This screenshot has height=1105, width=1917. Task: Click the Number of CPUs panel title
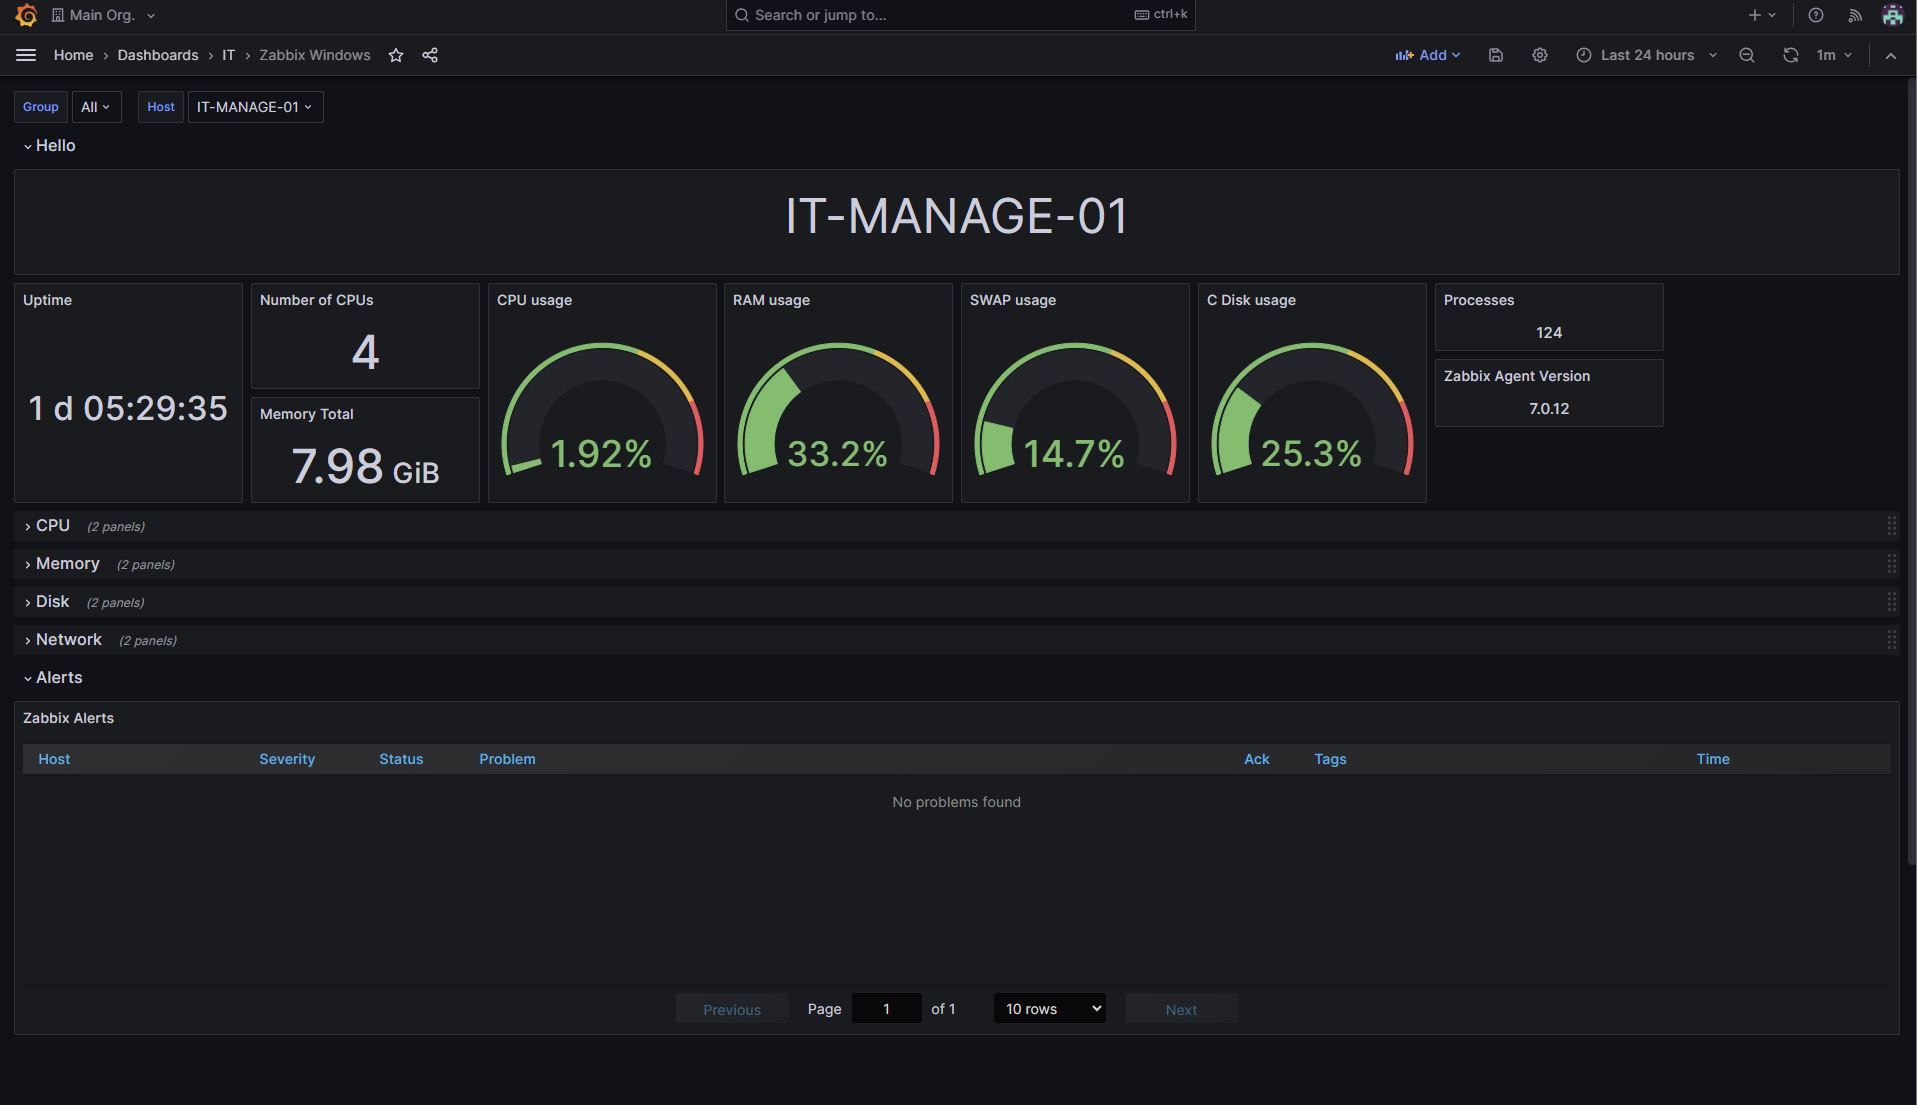tap(316, 300)
